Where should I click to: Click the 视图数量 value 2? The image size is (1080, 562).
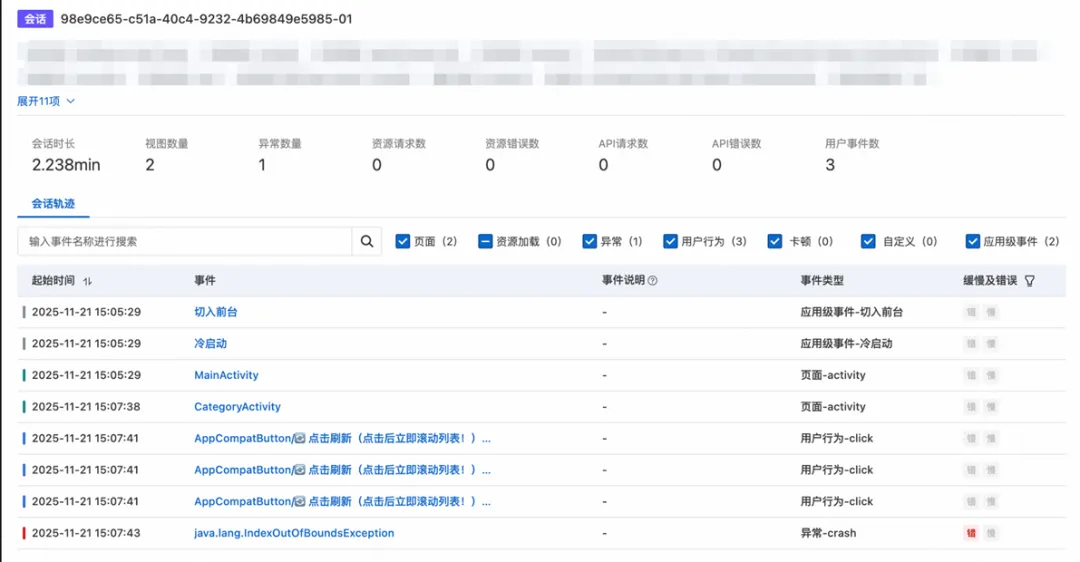click(x=149, y=165)
